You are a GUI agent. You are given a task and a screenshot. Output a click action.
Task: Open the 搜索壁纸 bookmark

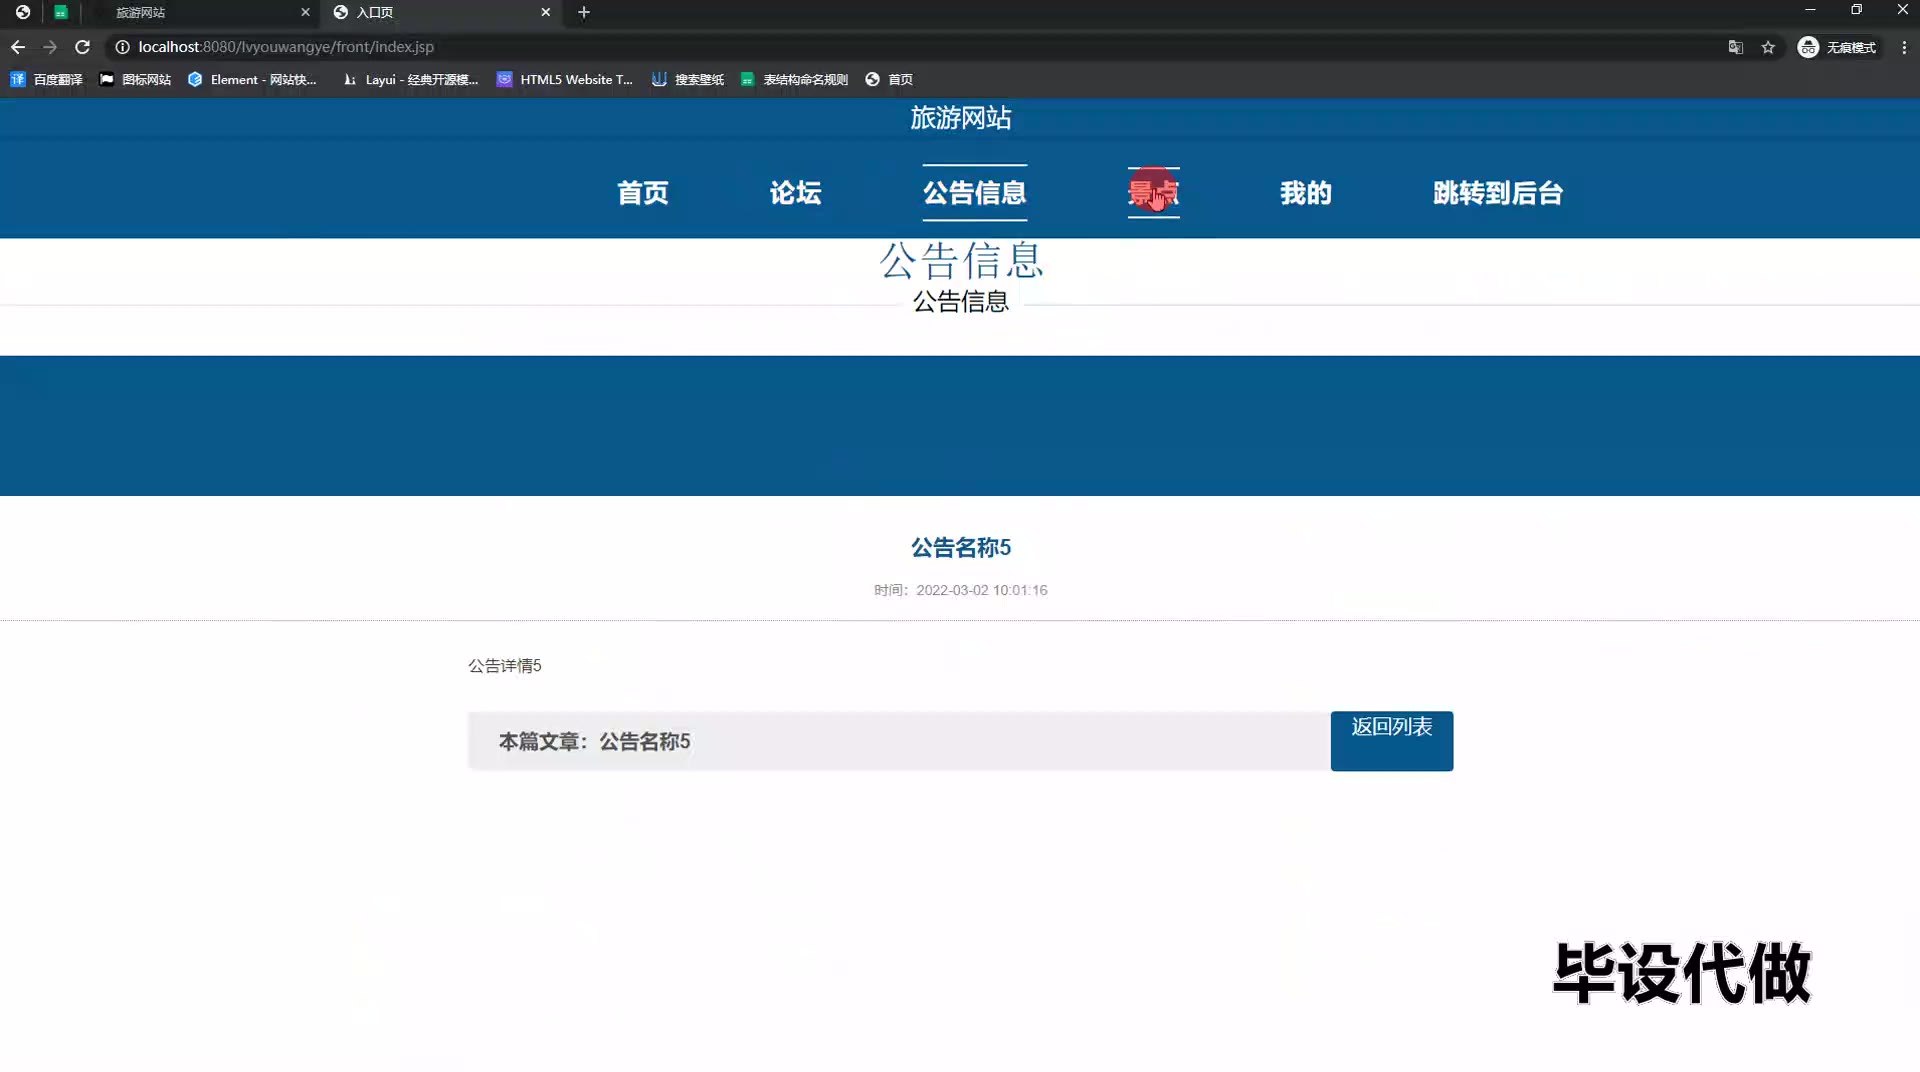pyautogui.click(x=688, y=79)
